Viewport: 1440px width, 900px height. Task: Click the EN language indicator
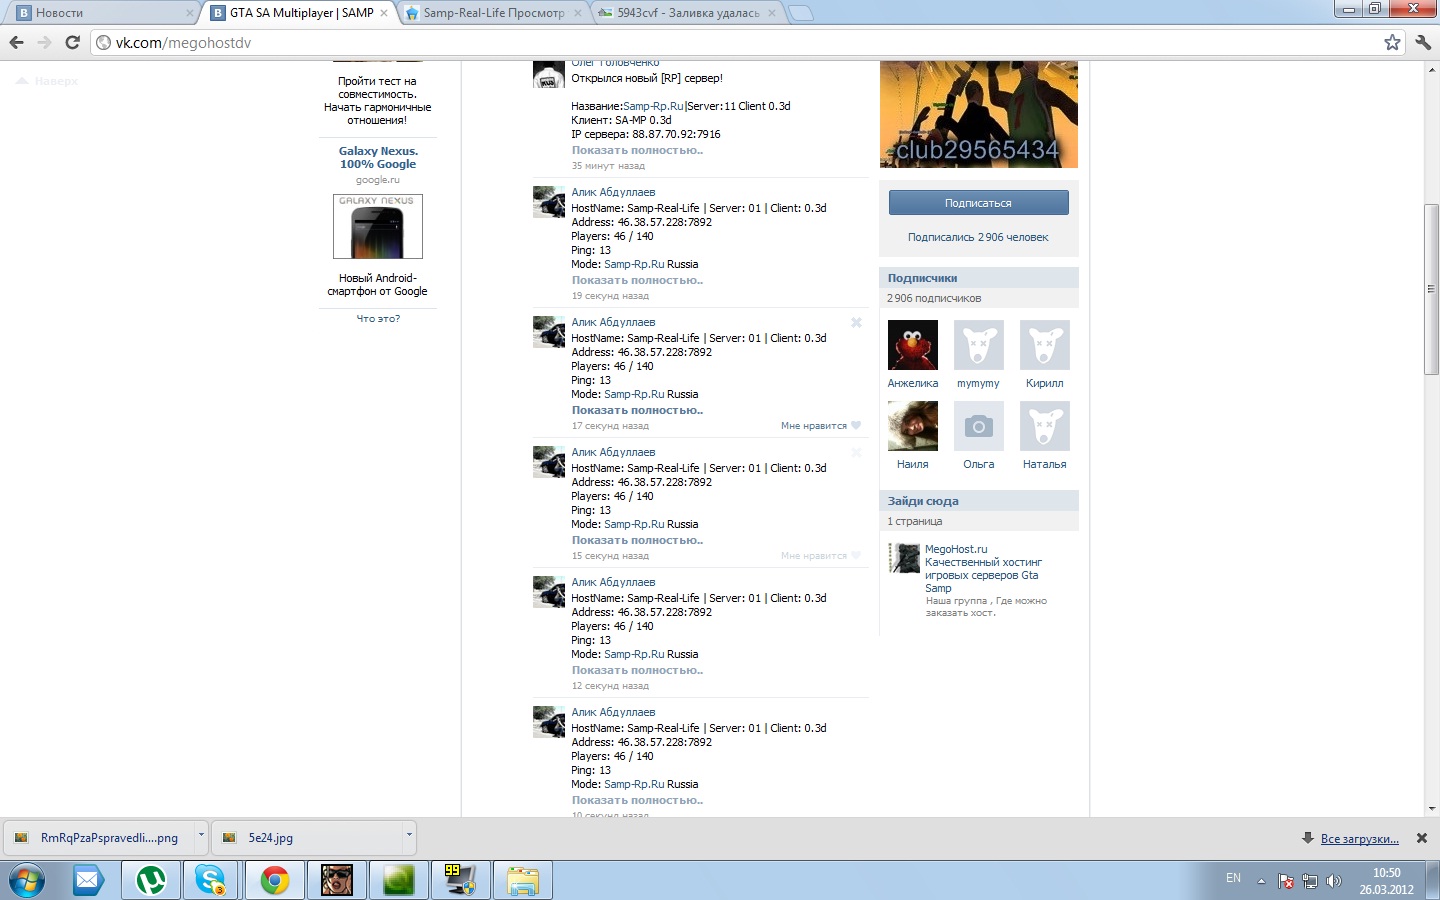(1233, 878)
